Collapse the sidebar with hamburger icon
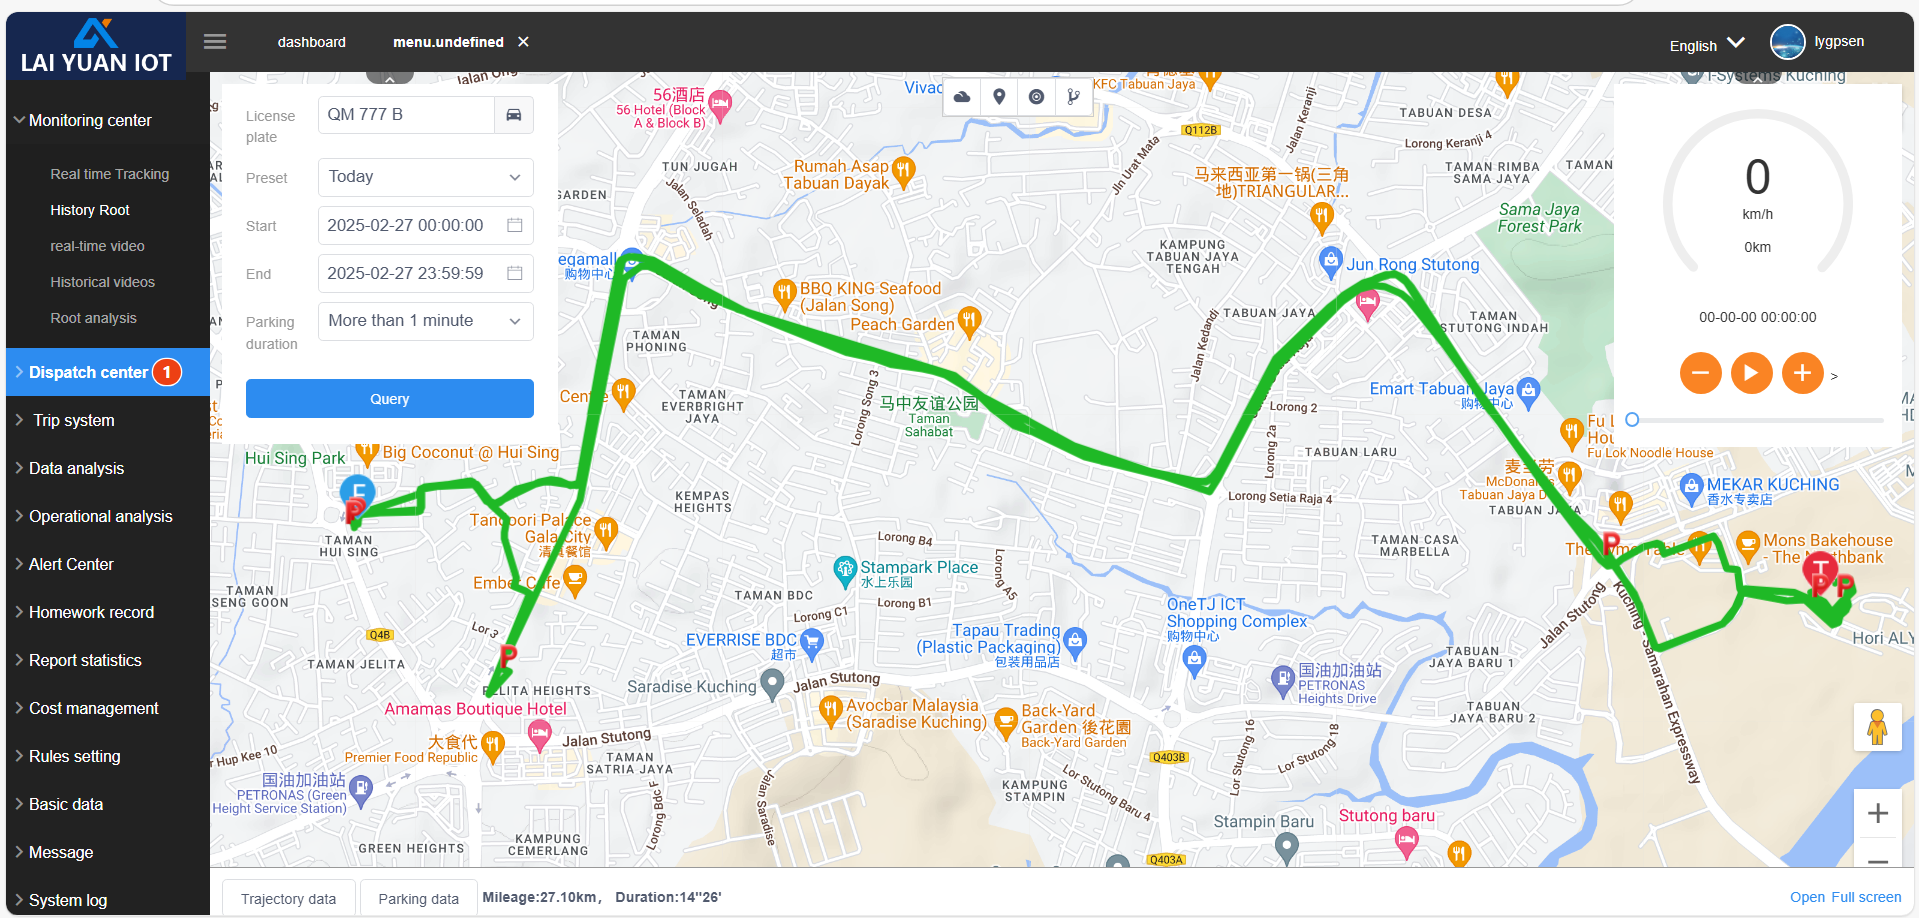 point(215,42)
